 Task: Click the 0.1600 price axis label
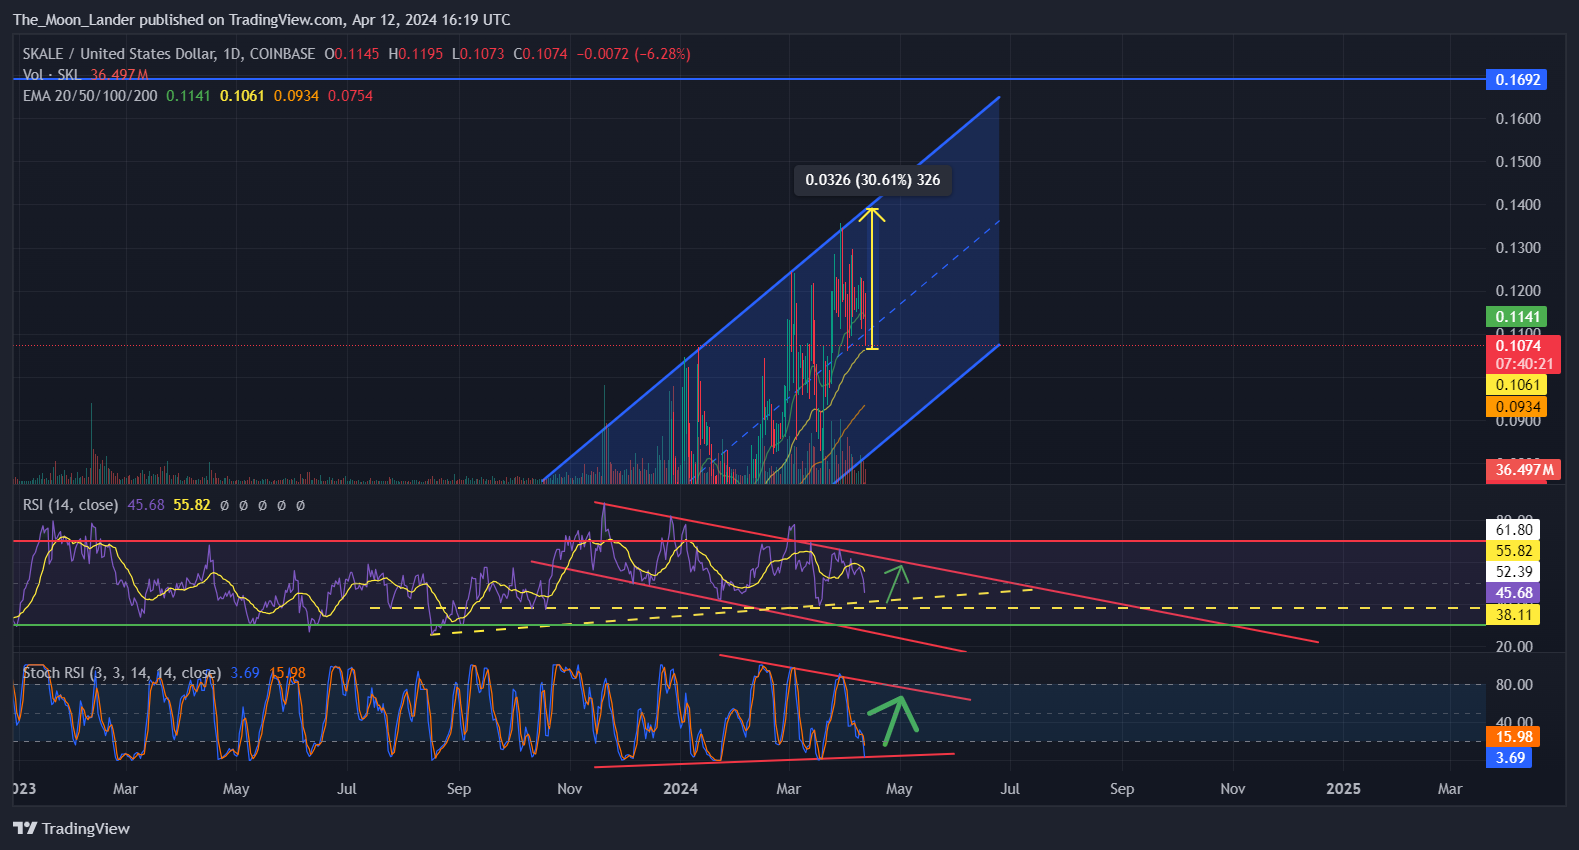coord(1518,119)
